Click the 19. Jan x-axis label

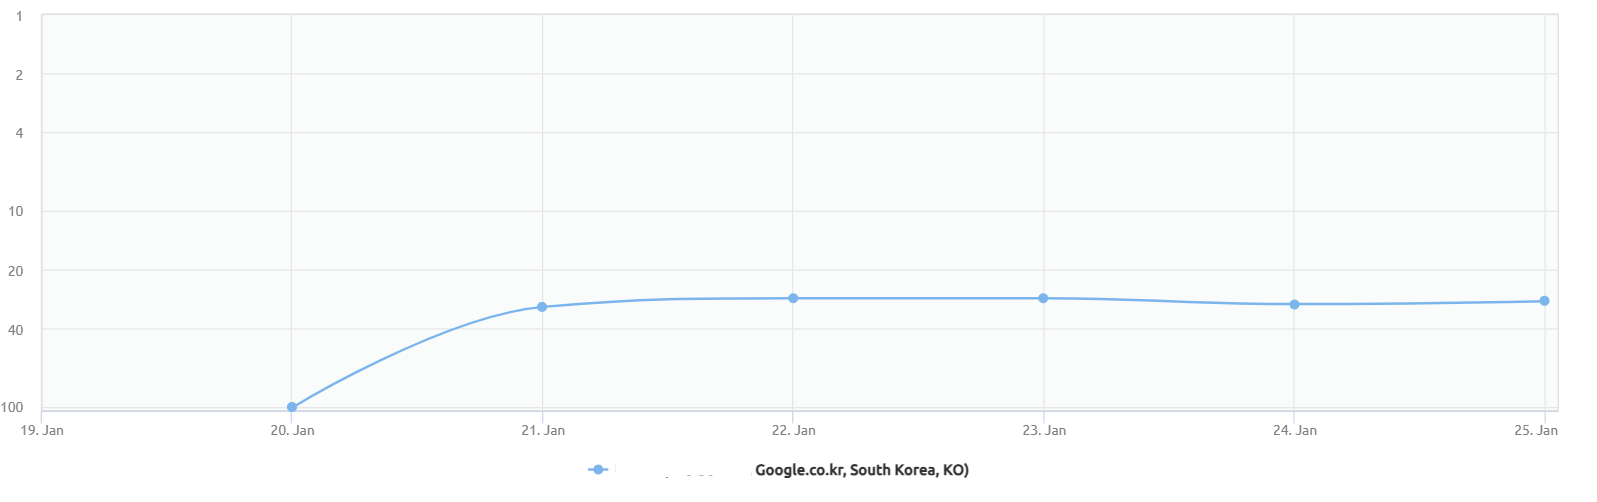(x=42, y=431)
